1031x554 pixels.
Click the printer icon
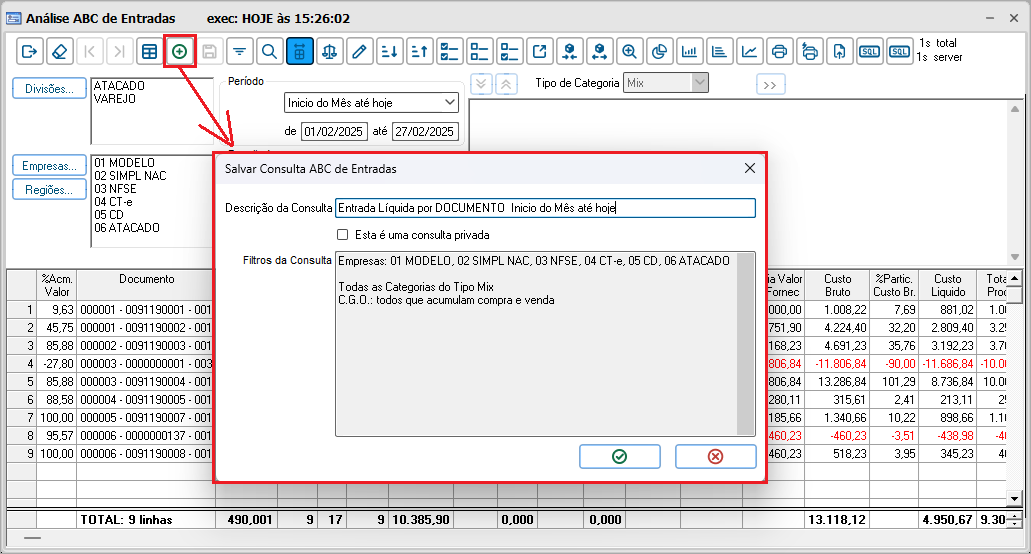[780, 51]
